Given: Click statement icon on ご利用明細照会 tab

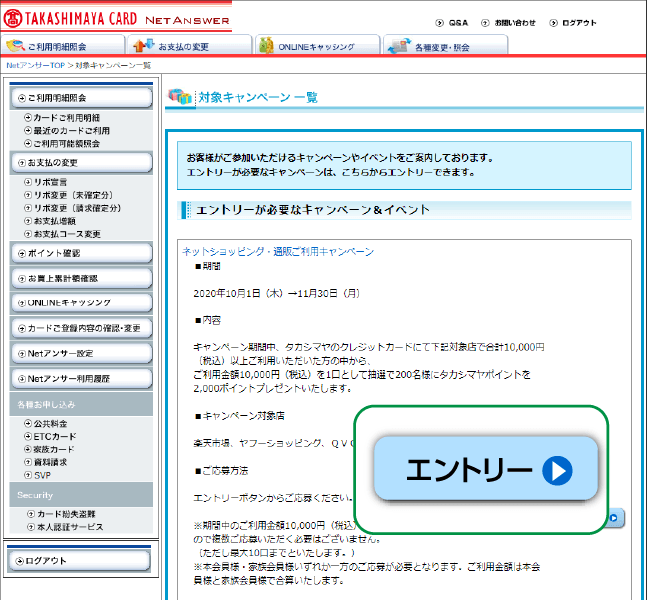Looking at the screenshot, I should pyautogui.click(x=15, y=46).
